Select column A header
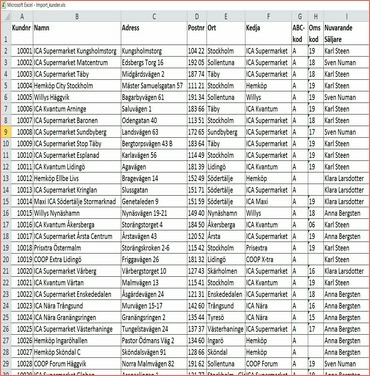 tap(22, 16)
